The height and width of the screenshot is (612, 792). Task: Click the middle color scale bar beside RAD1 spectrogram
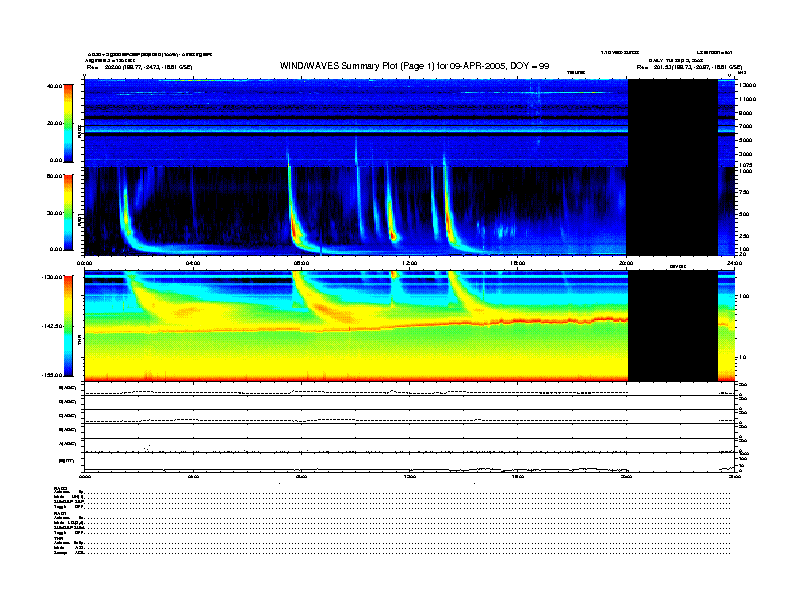(68, 212)
